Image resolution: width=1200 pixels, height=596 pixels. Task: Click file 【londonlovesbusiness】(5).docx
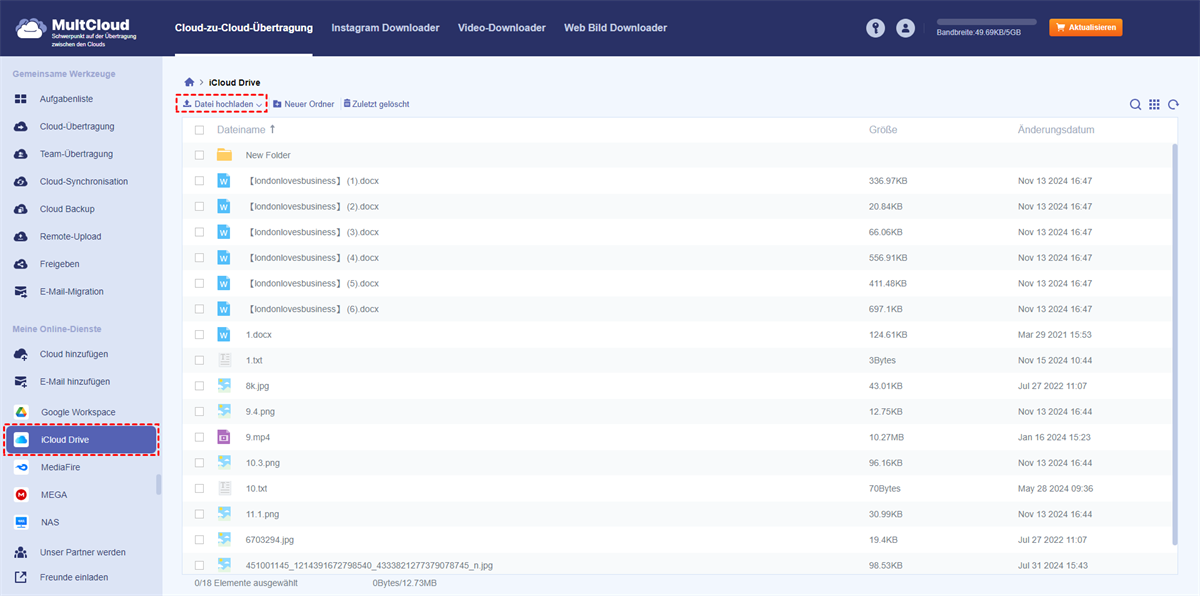pyautogui.click(x=312, y=284)
